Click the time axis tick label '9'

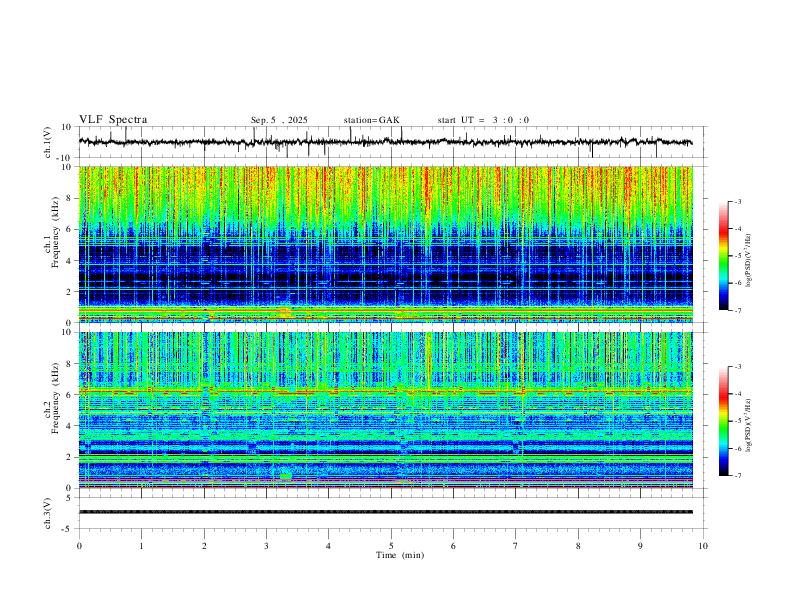point(640,546)
